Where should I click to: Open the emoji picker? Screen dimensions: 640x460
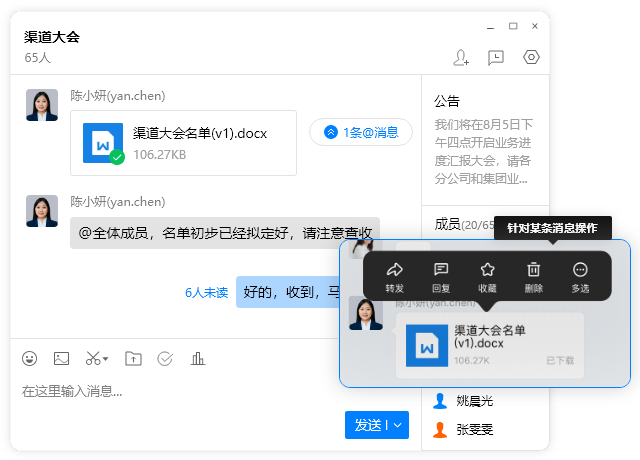pyautogui.click(x=29, y=359)
